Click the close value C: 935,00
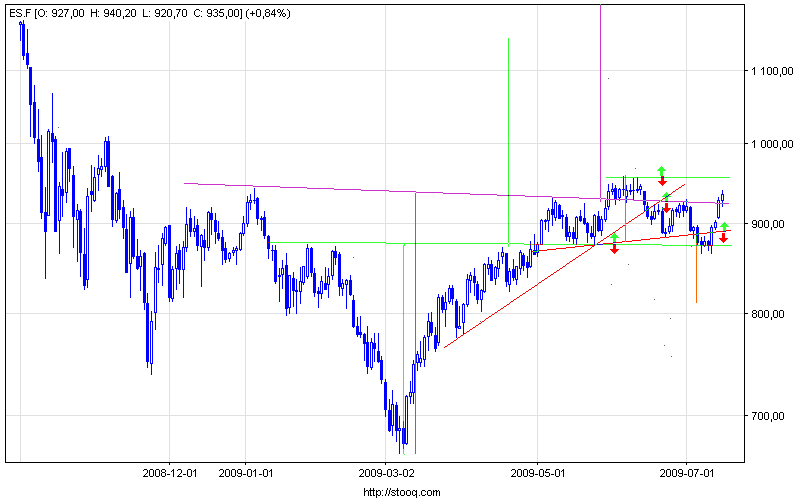Screen dimensions: 800x500 click(216, 14)
